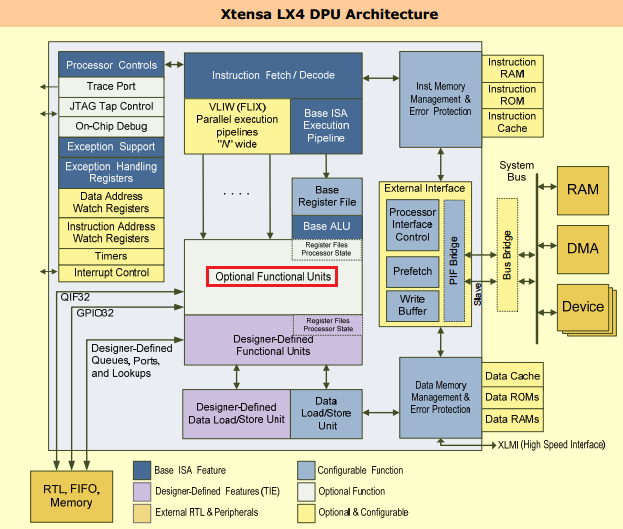Select the On-Chip Debug block
This screenshot has height=529, width=623.
(111, 126)
